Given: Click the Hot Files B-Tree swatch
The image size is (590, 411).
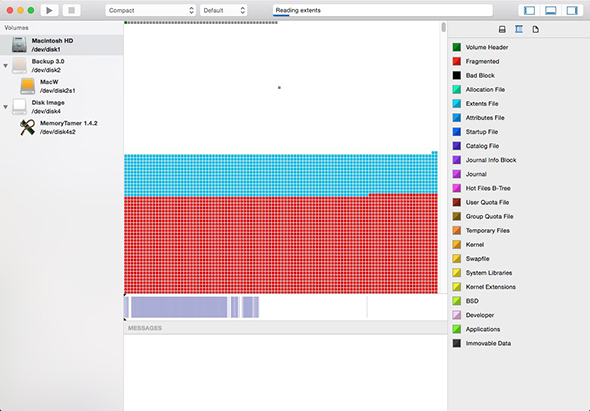Looking at the screenshot, I should tap(456, 188).
